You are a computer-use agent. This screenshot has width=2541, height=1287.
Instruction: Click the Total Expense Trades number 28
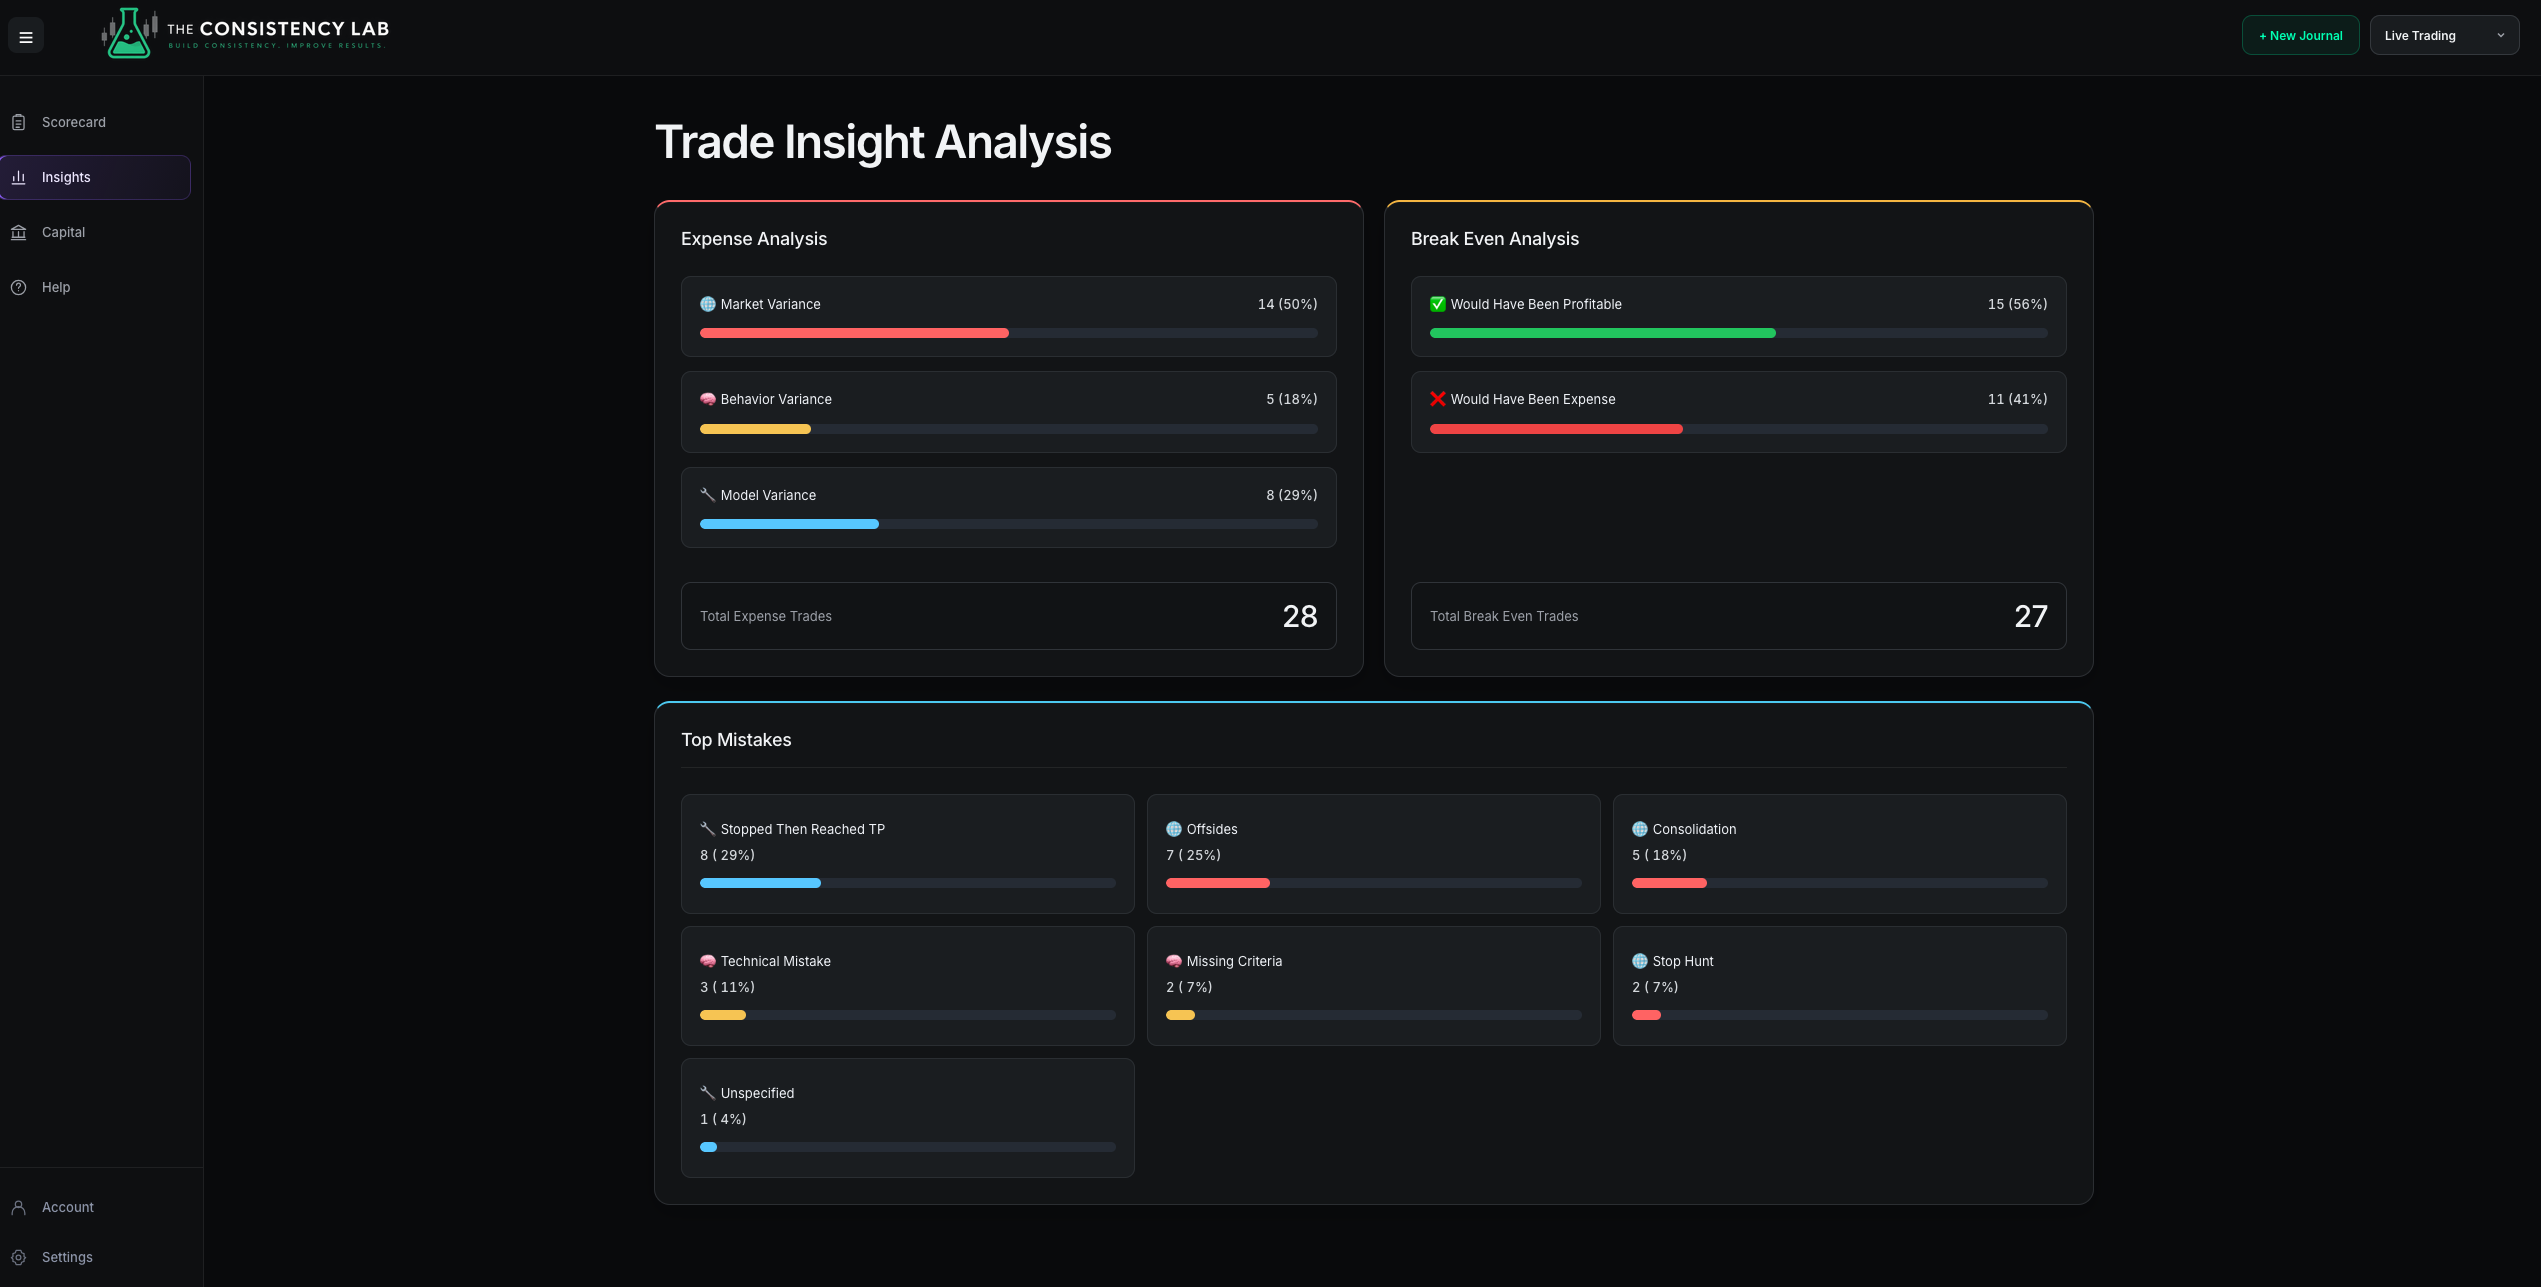point(1300,616)
